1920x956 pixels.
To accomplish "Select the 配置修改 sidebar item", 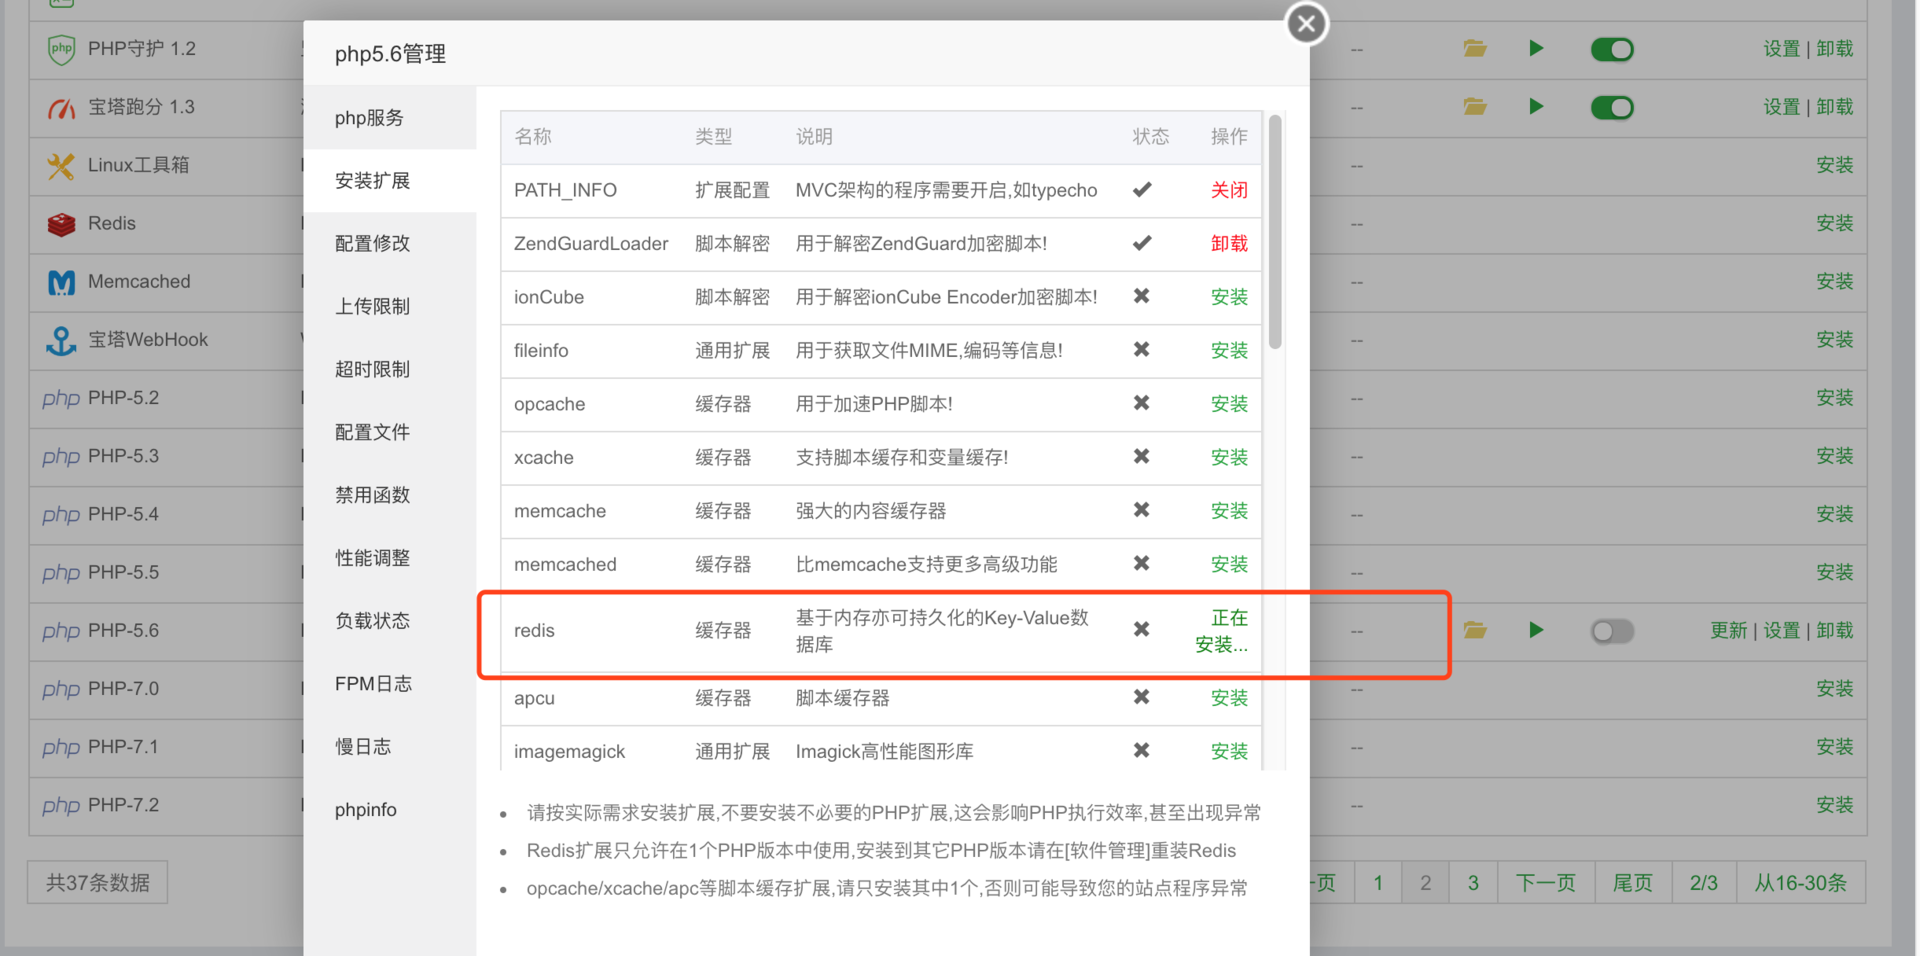I will click(x=372, y=243).
